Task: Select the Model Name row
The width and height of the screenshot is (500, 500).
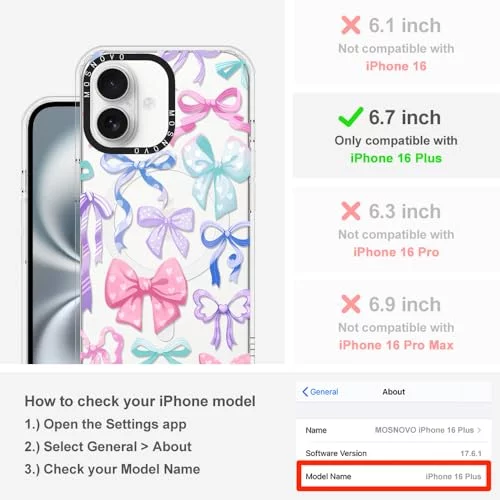Action: (394, 476)
